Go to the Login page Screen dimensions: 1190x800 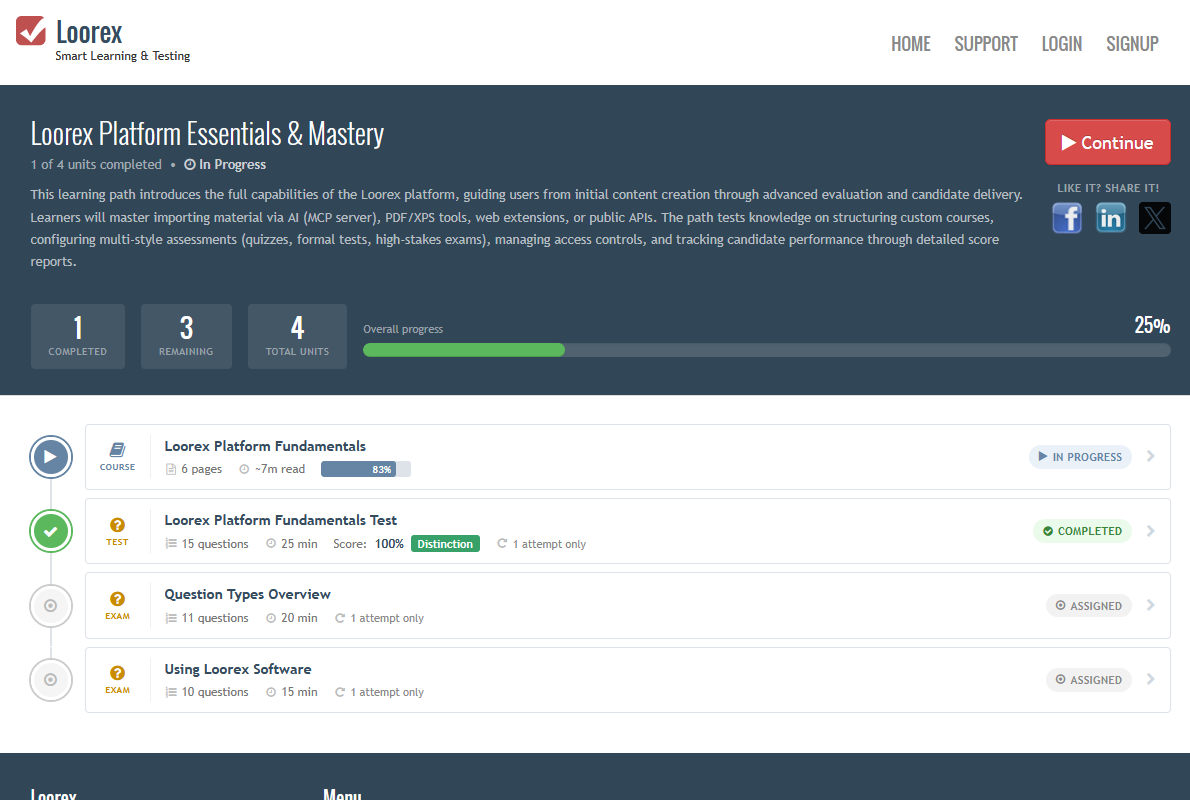pyautogui.click(x=1061, y=44)
